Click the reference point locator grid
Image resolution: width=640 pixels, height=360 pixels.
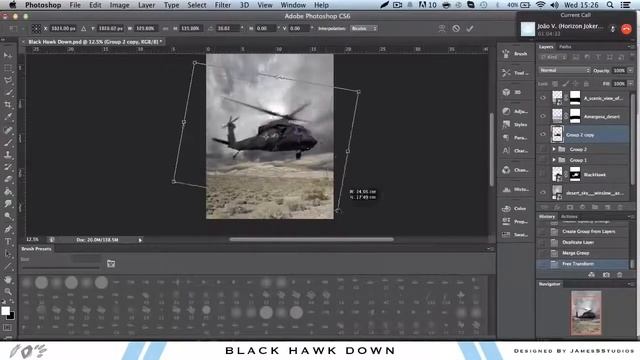tap(36, 28)
